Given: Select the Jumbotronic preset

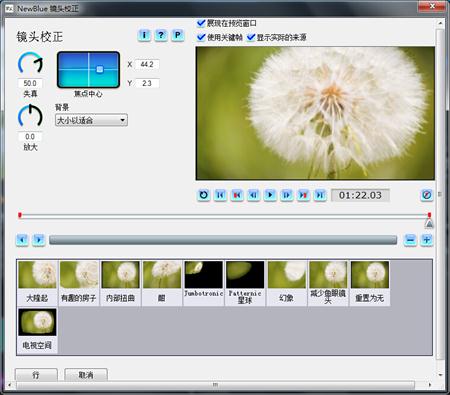Looking at the screenshot, I should (203, 283).
